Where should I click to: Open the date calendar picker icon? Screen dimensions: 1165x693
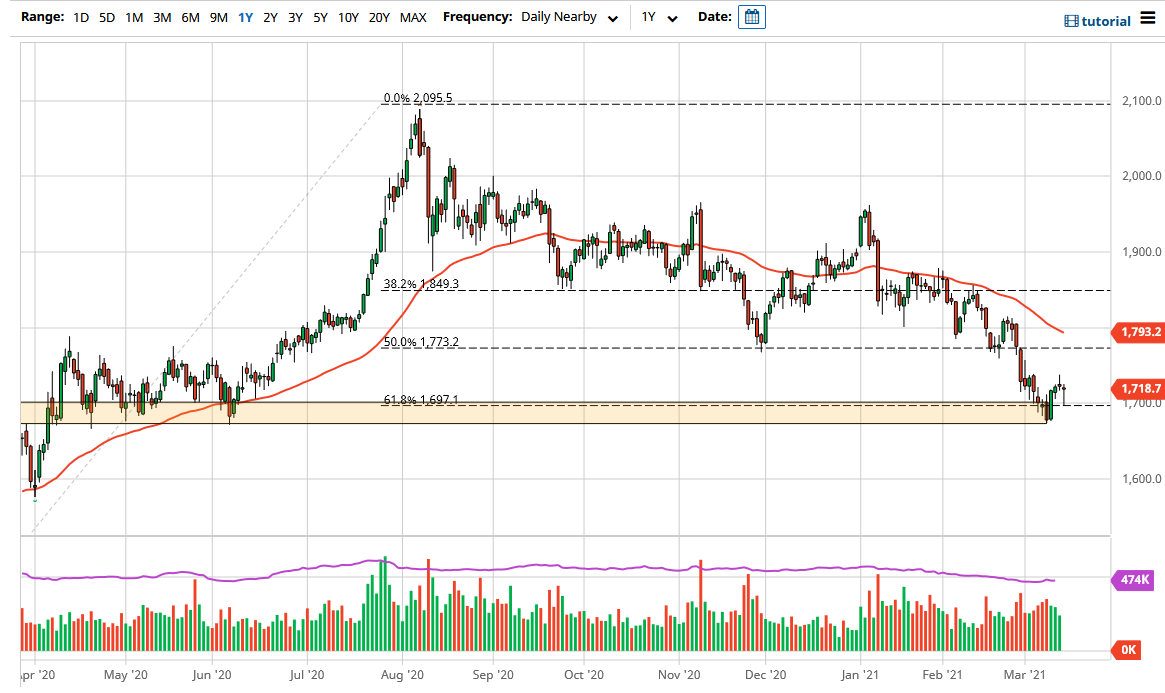pyautogui.click(x=751, y=17)
